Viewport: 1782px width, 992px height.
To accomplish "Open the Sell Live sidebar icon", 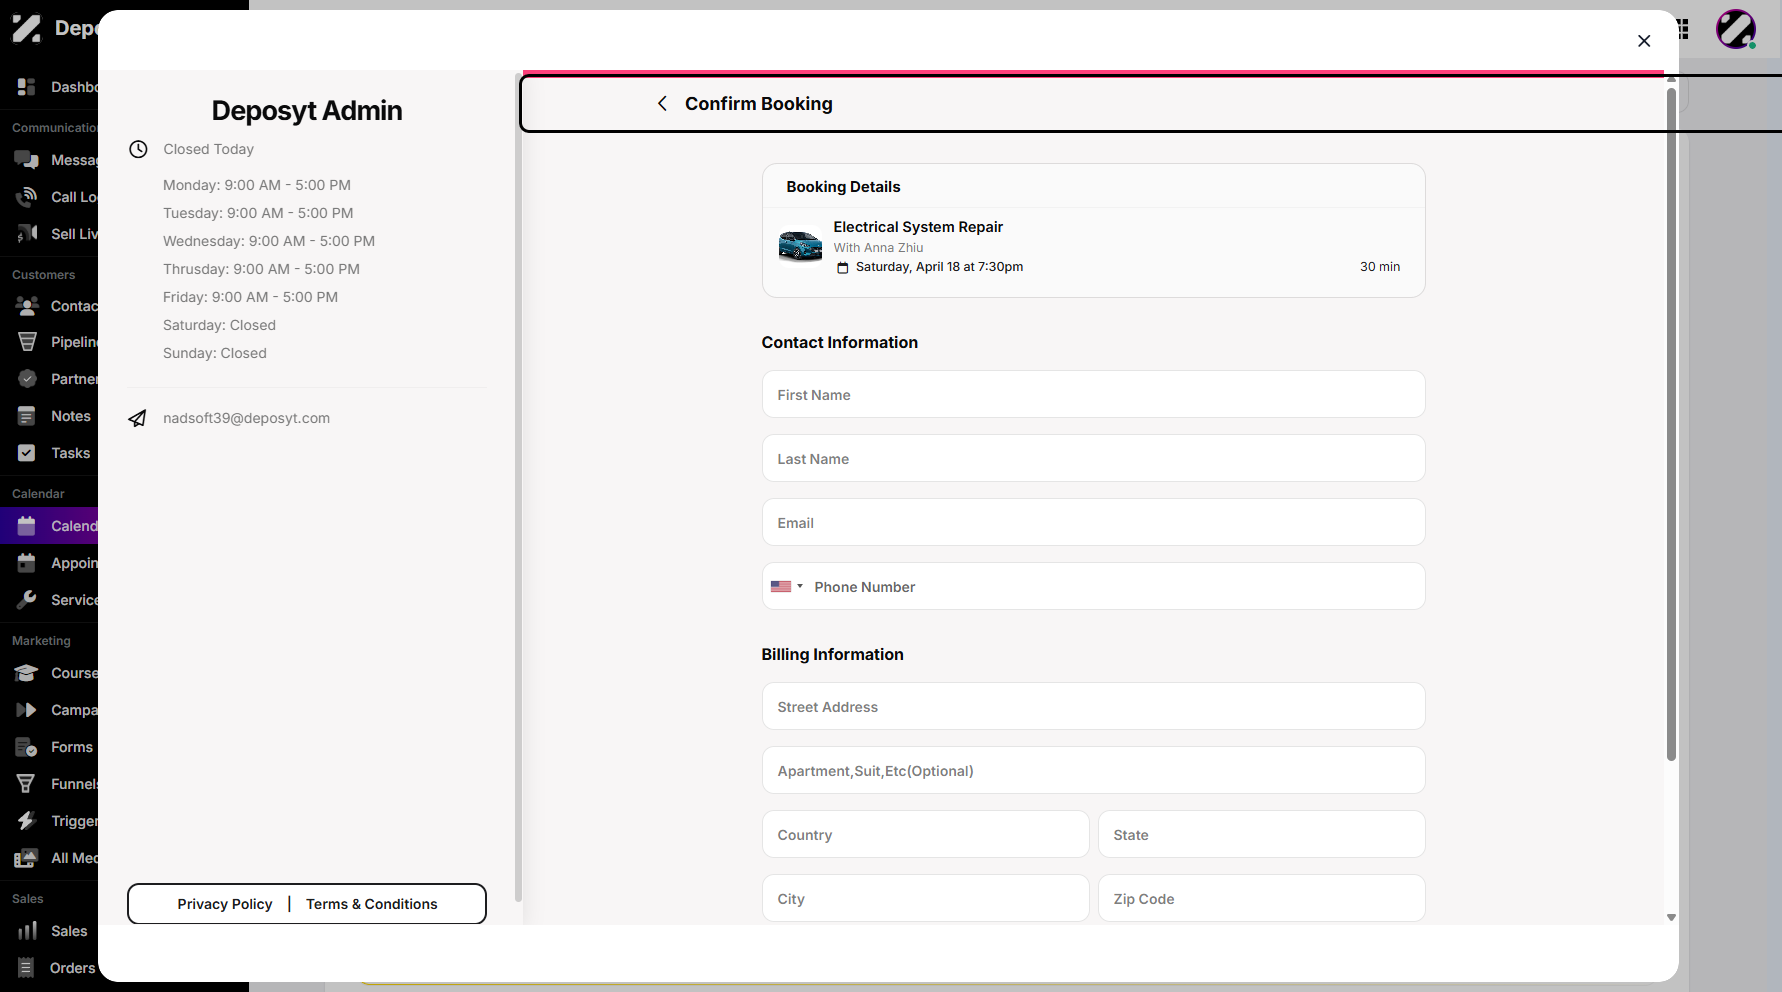I will pyautogui.click(x=27, y=234).
